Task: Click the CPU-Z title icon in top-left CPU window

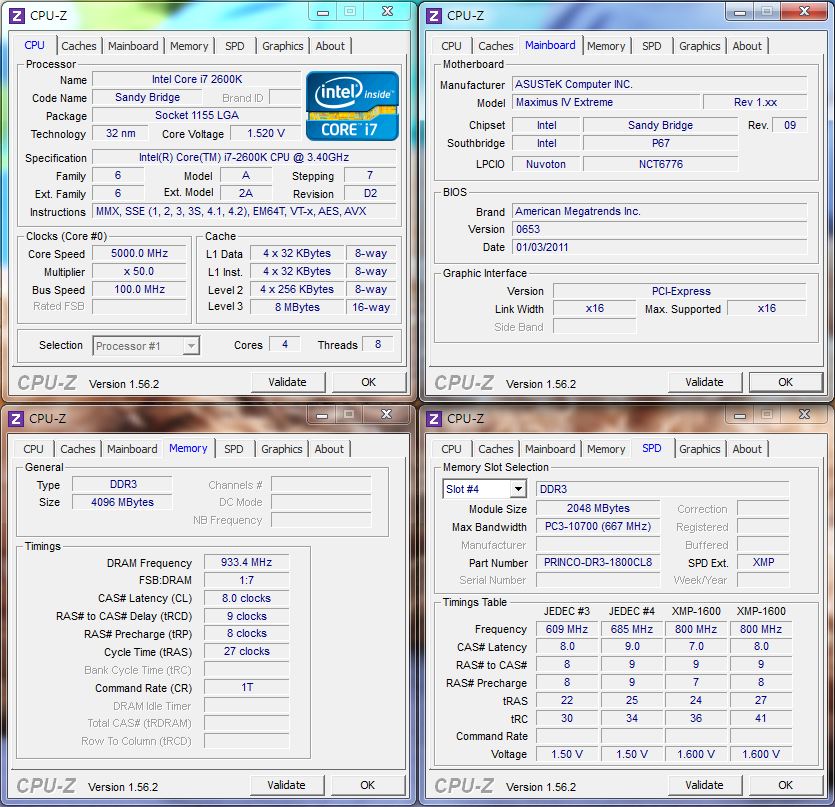Action: click(17, 16)
